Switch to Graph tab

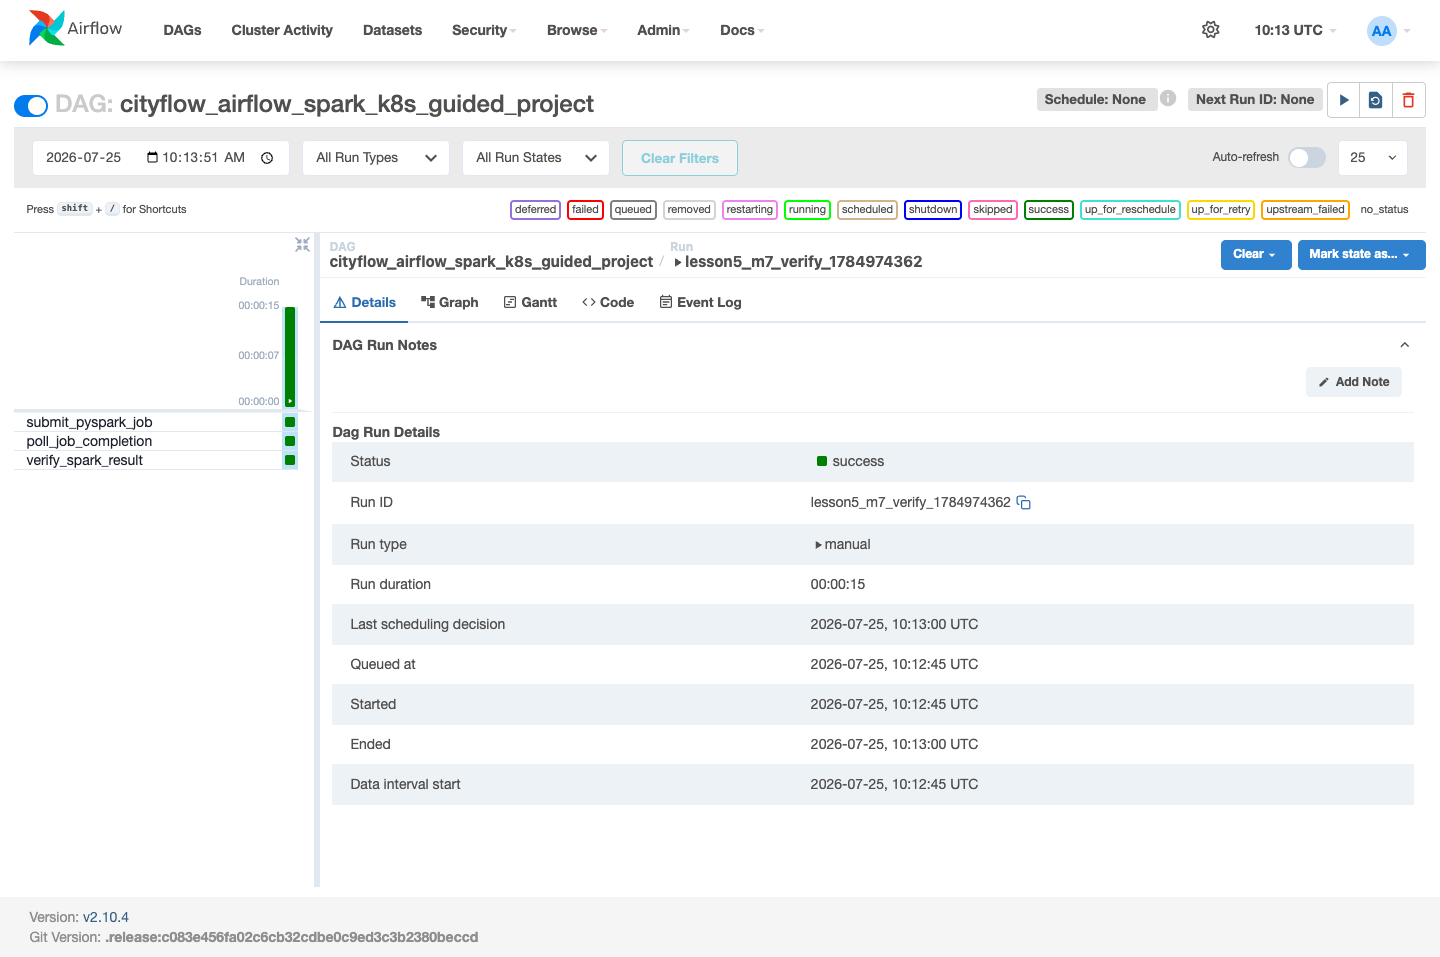pyautogui.click(x=449, y=302)
